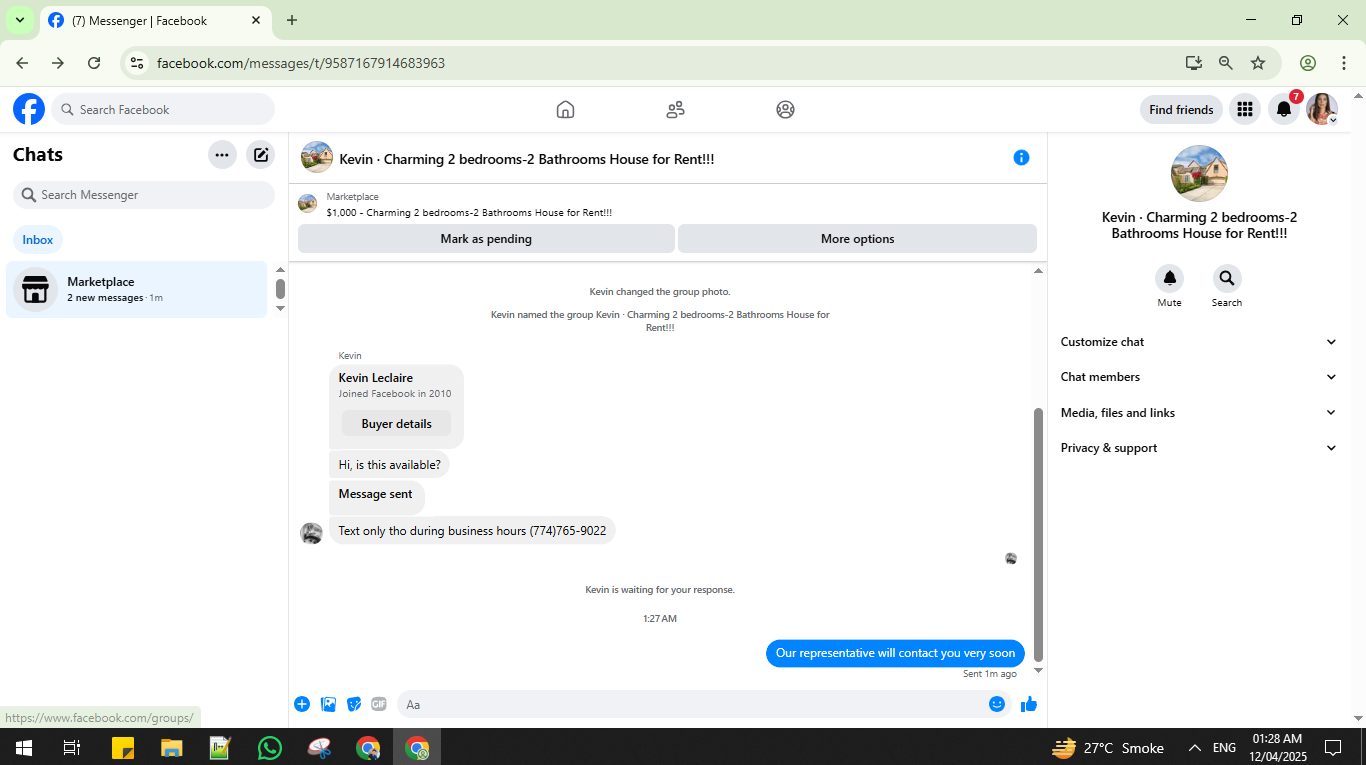Open more actions with blue plus icon
Viewport: 1366px width, 765px height.
(302, 704)
